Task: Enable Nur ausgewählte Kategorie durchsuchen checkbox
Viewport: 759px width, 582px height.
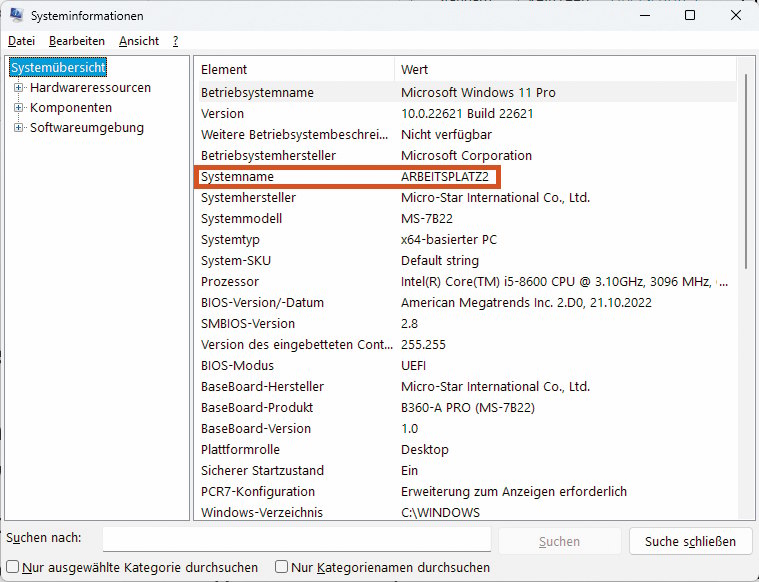Action: [x=13, y=567]
